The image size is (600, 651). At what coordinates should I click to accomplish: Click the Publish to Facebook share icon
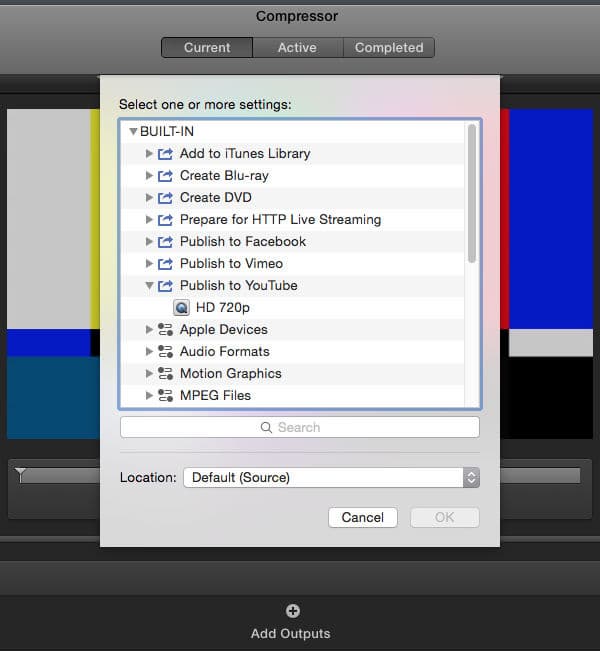pos(165,242)
